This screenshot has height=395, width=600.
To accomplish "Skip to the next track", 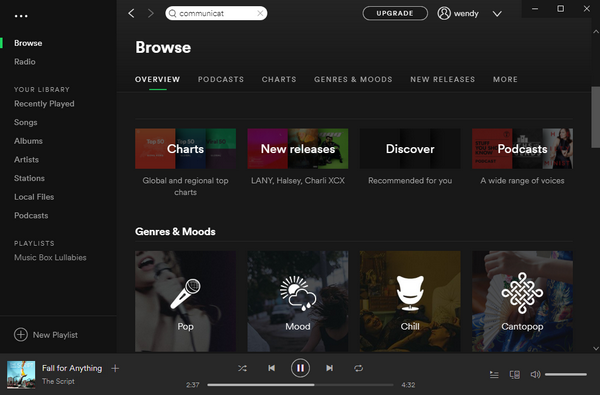I will 329,368.
